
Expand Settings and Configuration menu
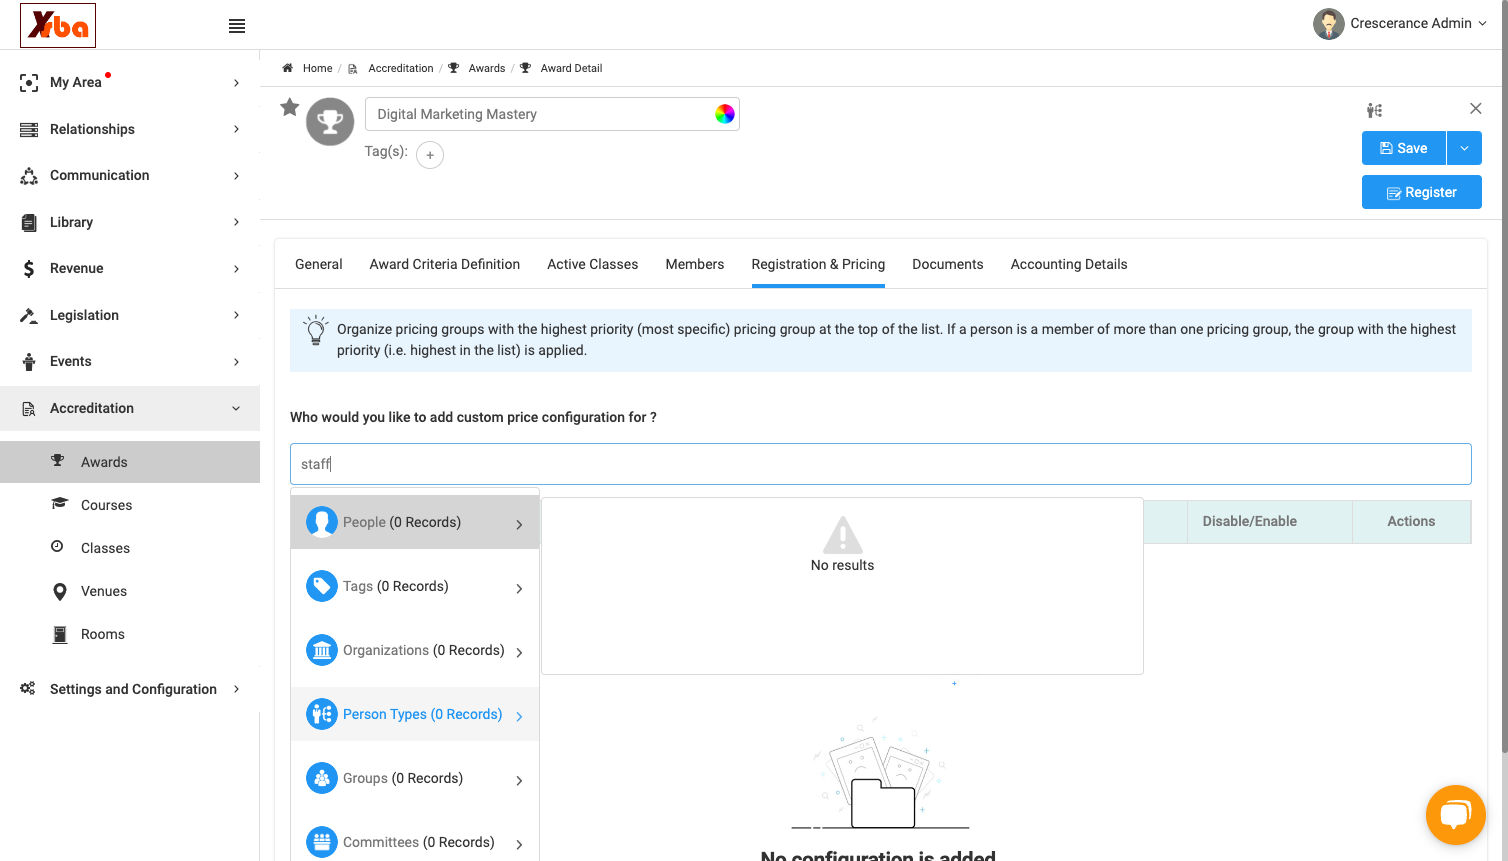coord(130,689)
